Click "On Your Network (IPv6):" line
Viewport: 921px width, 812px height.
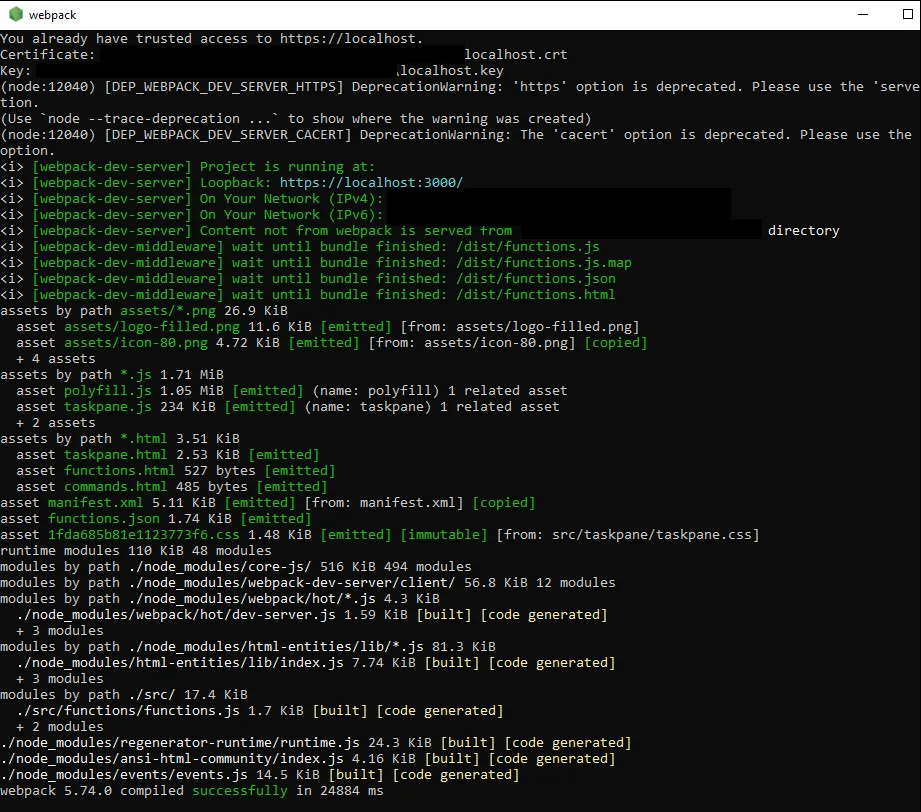tap(191, 214)
